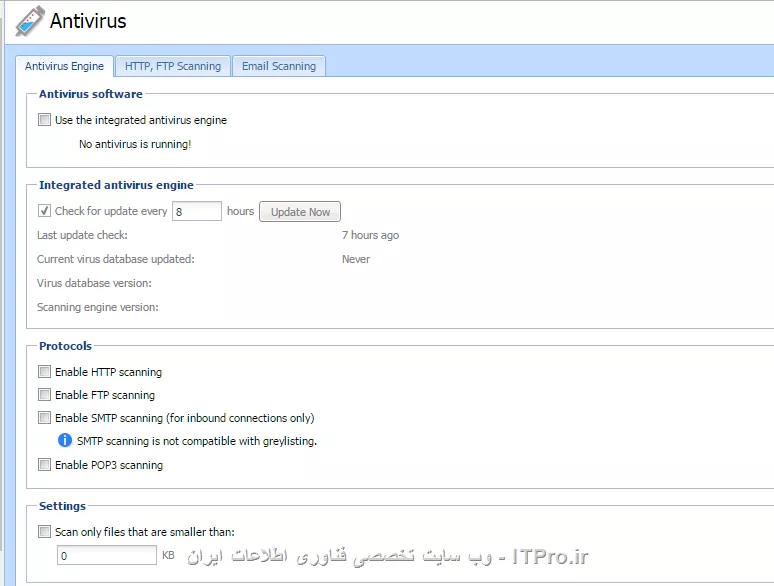
Task: Enable POP3 scanning checkbox
Action: click(44, 465)
